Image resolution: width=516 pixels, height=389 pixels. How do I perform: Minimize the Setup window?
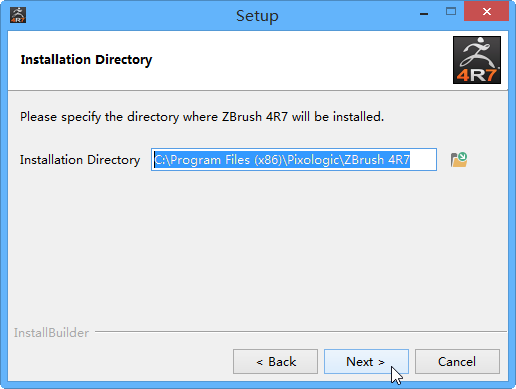coord(424,14)
